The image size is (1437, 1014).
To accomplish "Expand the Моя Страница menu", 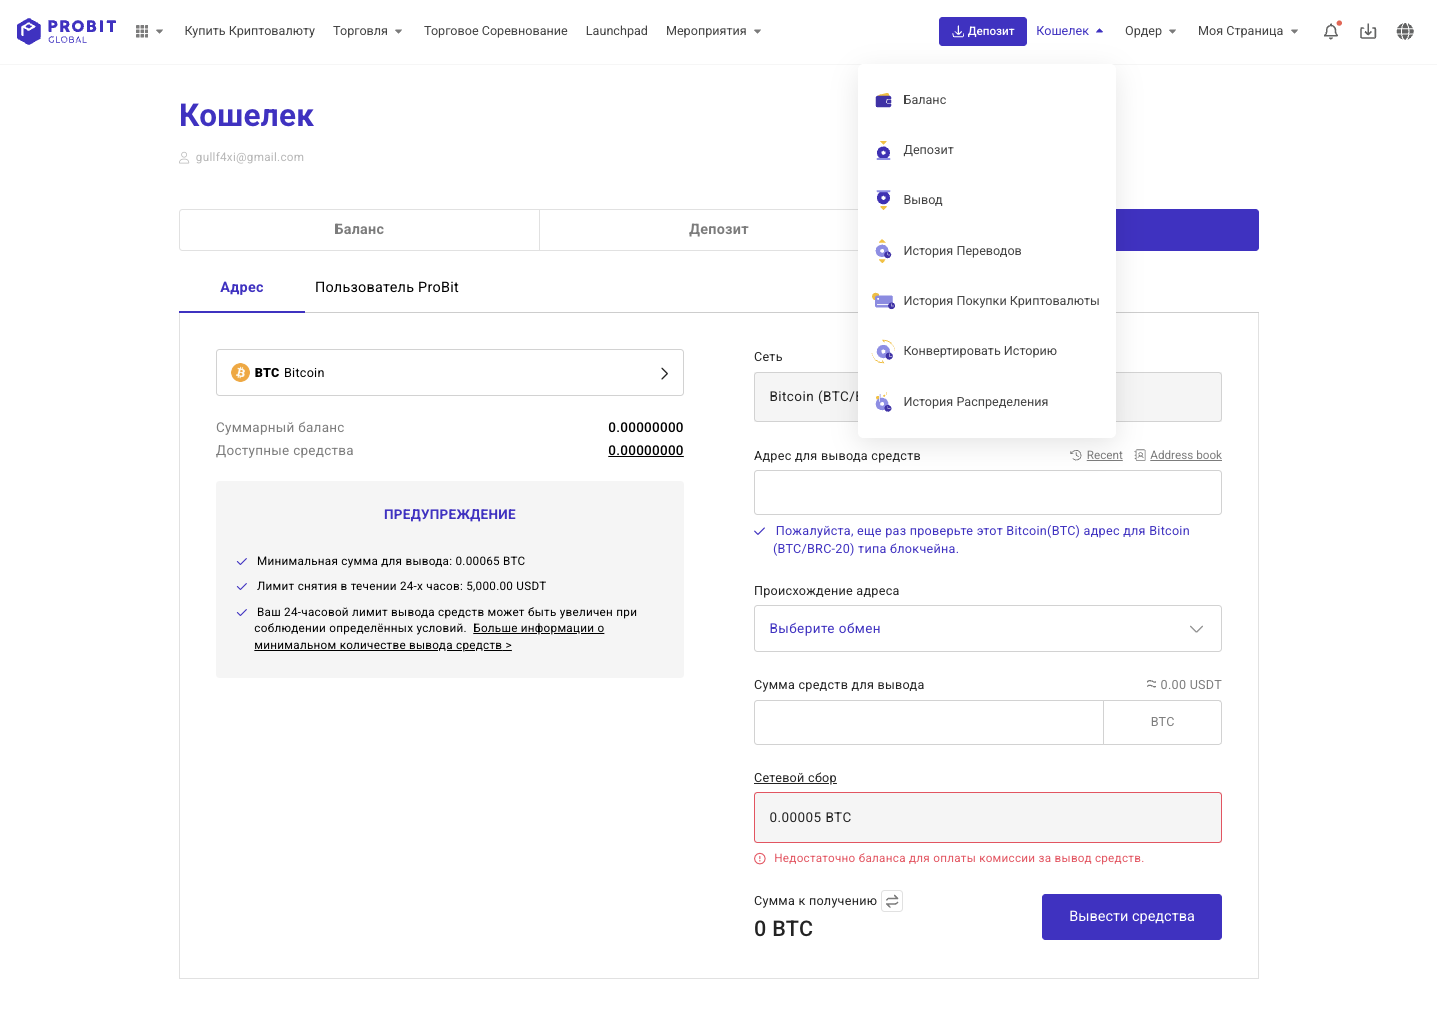I will coord(1247,31).
